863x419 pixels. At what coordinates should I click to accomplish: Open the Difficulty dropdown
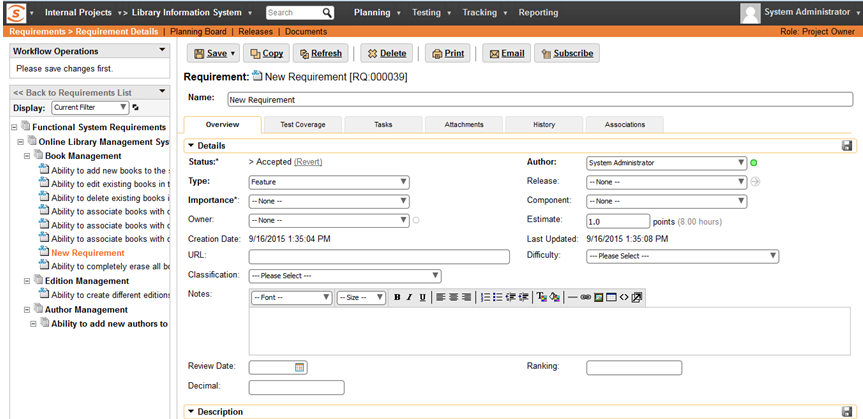click(682, 256)
